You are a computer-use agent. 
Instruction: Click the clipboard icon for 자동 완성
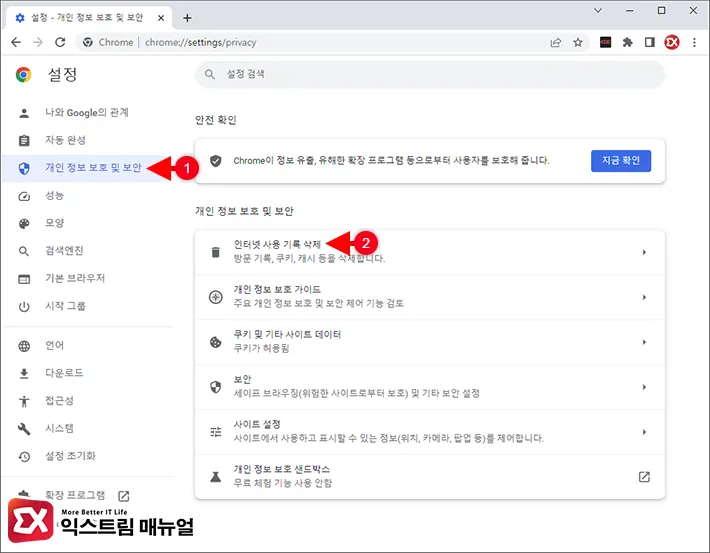(x=24, y=141)
